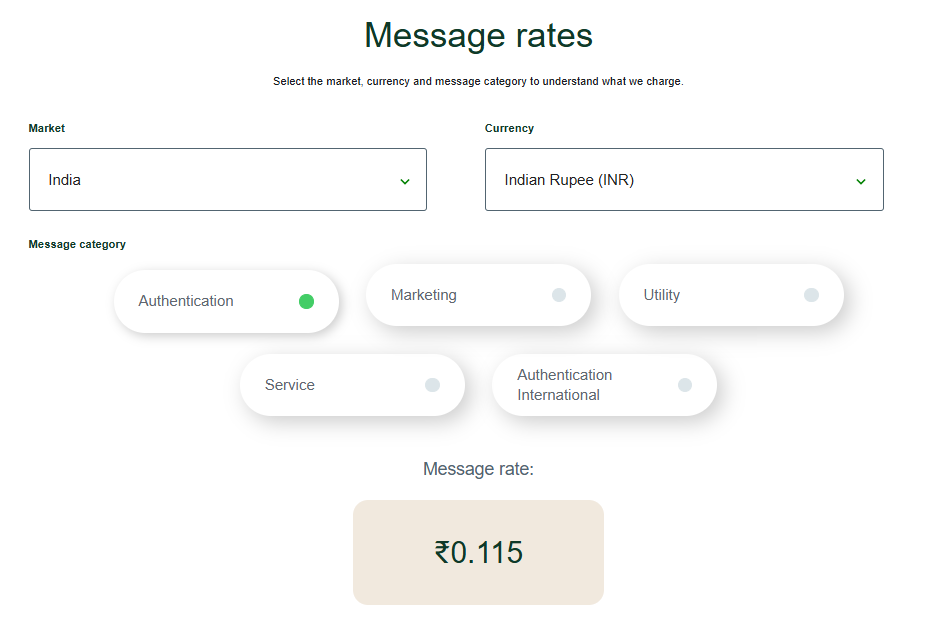Toggle the green Authentication indicator dot
The image size is (930, 629).
306,300
